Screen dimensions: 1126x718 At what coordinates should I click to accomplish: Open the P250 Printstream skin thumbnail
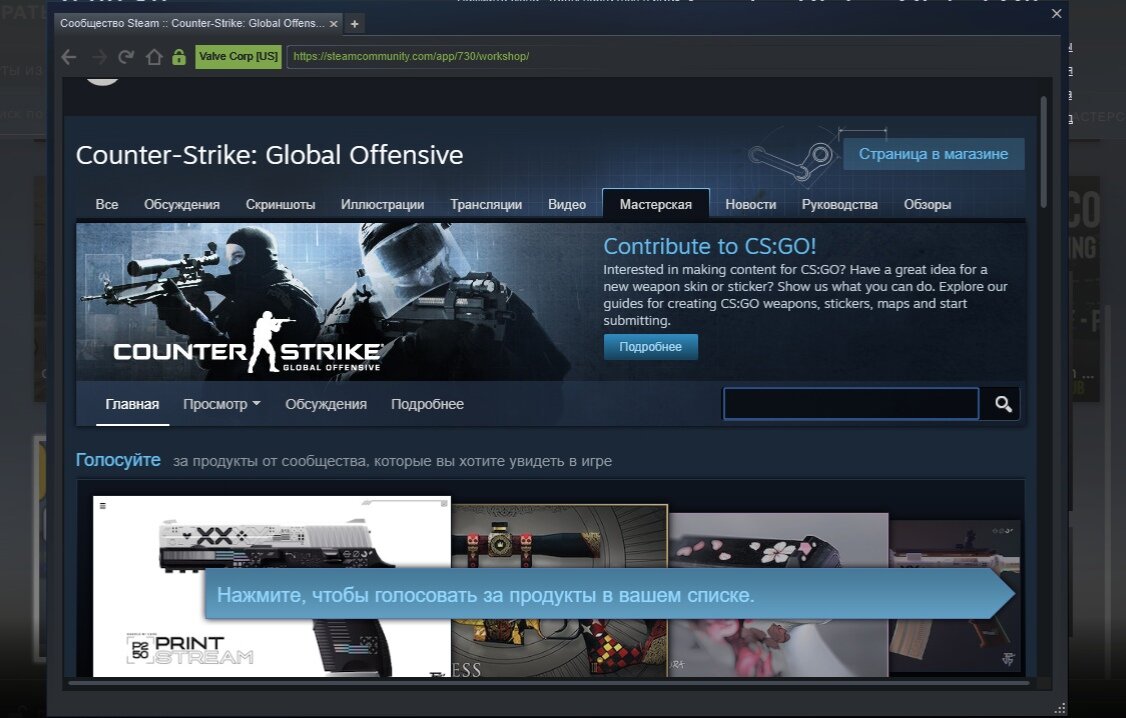click(271, 586)
